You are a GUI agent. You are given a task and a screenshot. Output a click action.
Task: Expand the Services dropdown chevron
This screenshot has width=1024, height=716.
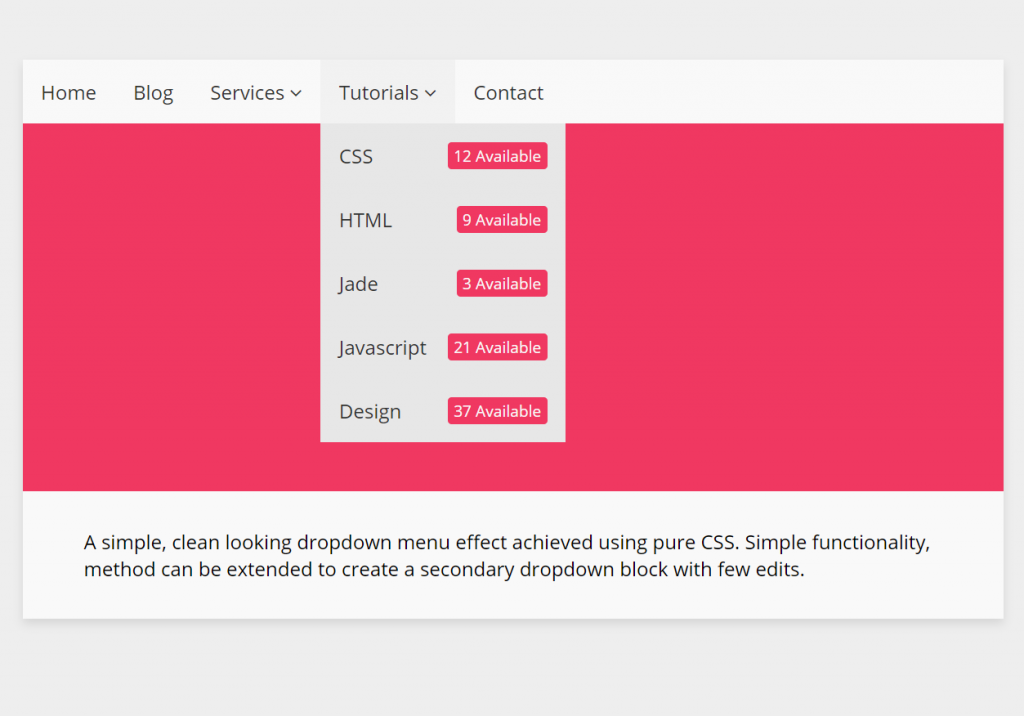(297, 93)
